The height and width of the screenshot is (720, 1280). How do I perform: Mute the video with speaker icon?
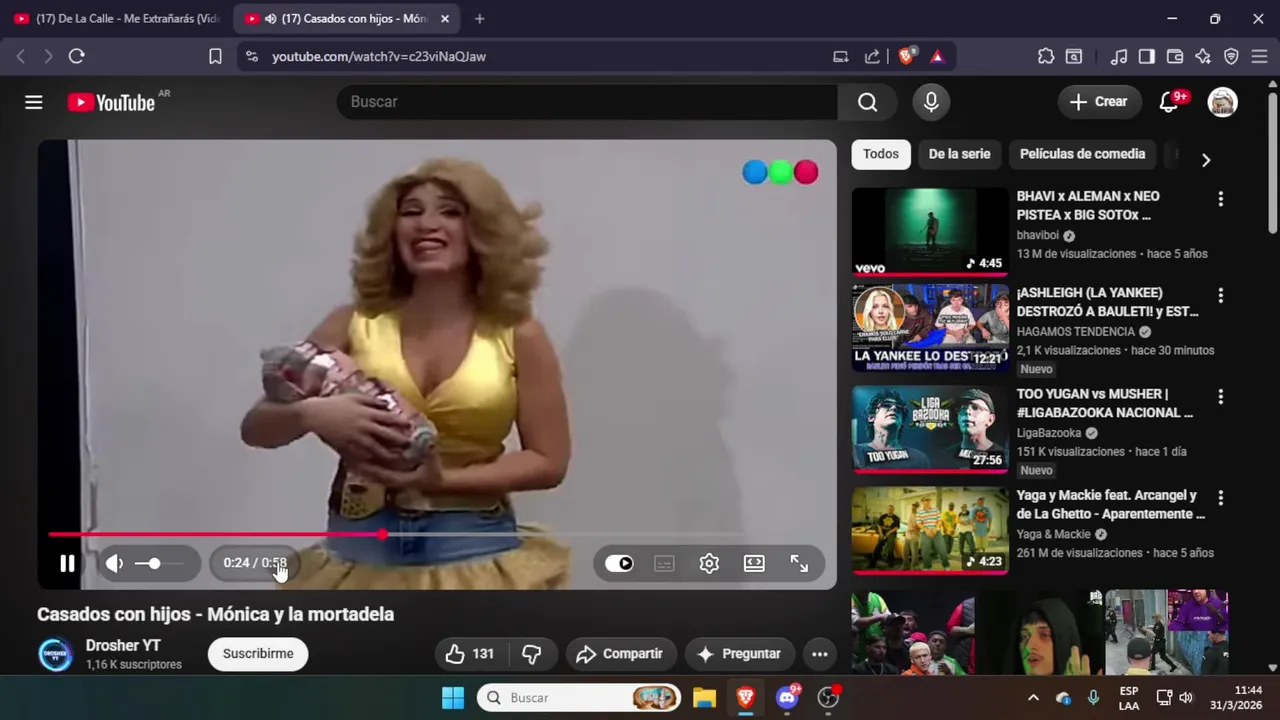(x=115, y=563)
